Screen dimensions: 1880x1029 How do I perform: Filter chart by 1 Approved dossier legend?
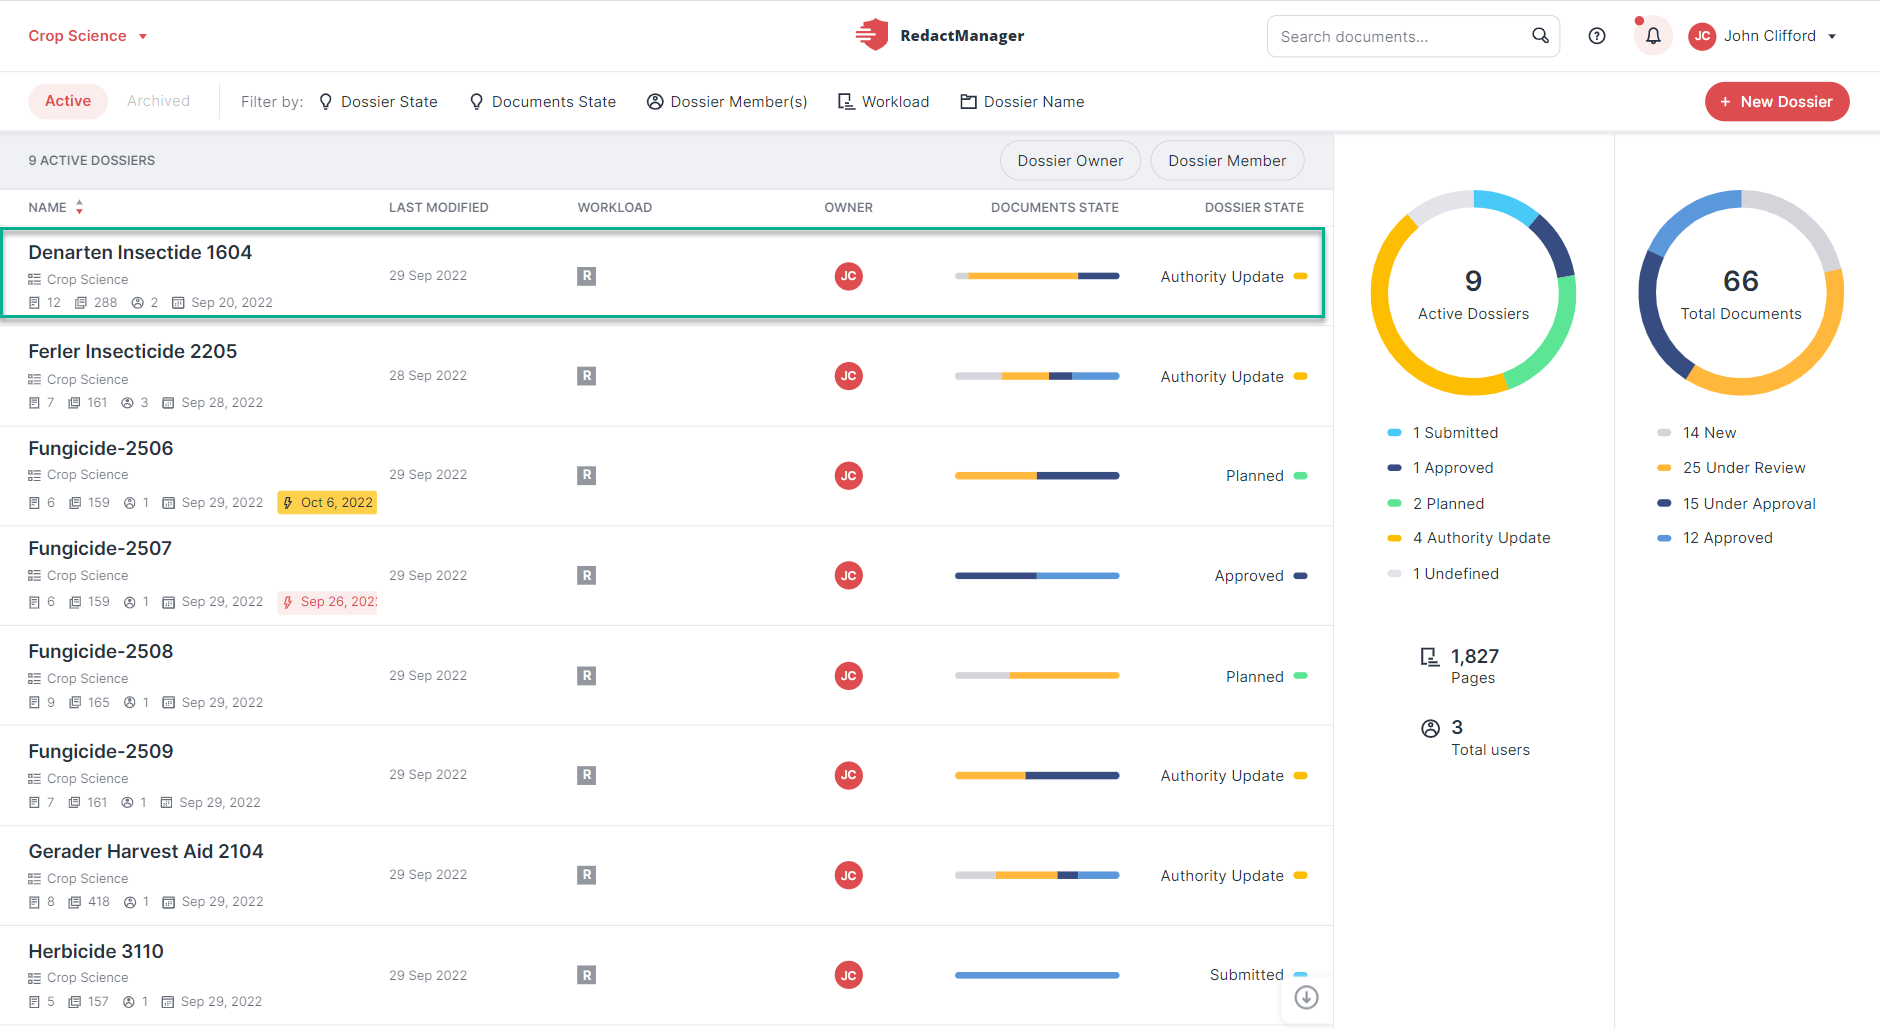(x=1440, y=468)
